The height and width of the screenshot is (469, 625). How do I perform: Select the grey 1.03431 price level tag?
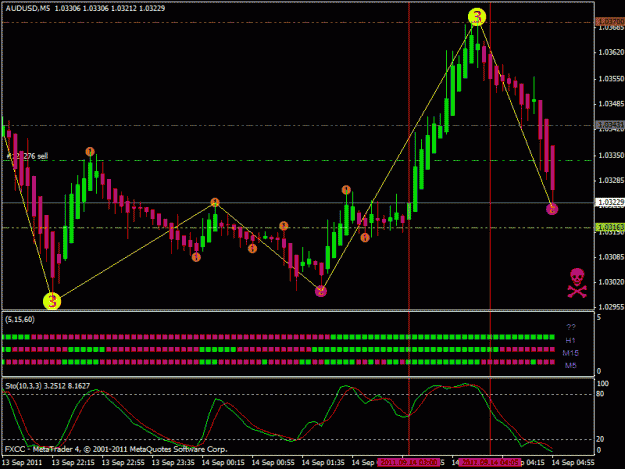(x=610, y=125)
